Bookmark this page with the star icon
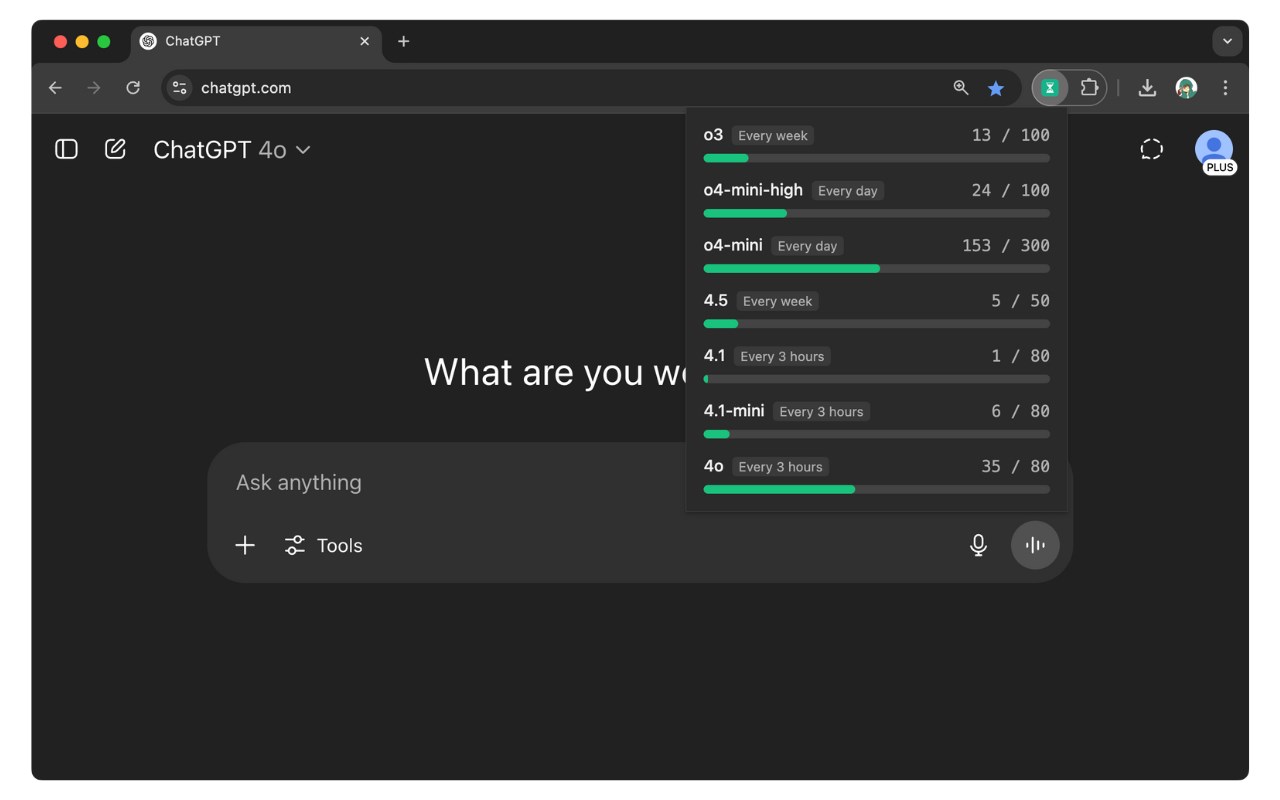Image resolution: width=1280 pixels, height=800 pixels. point(996,88)
